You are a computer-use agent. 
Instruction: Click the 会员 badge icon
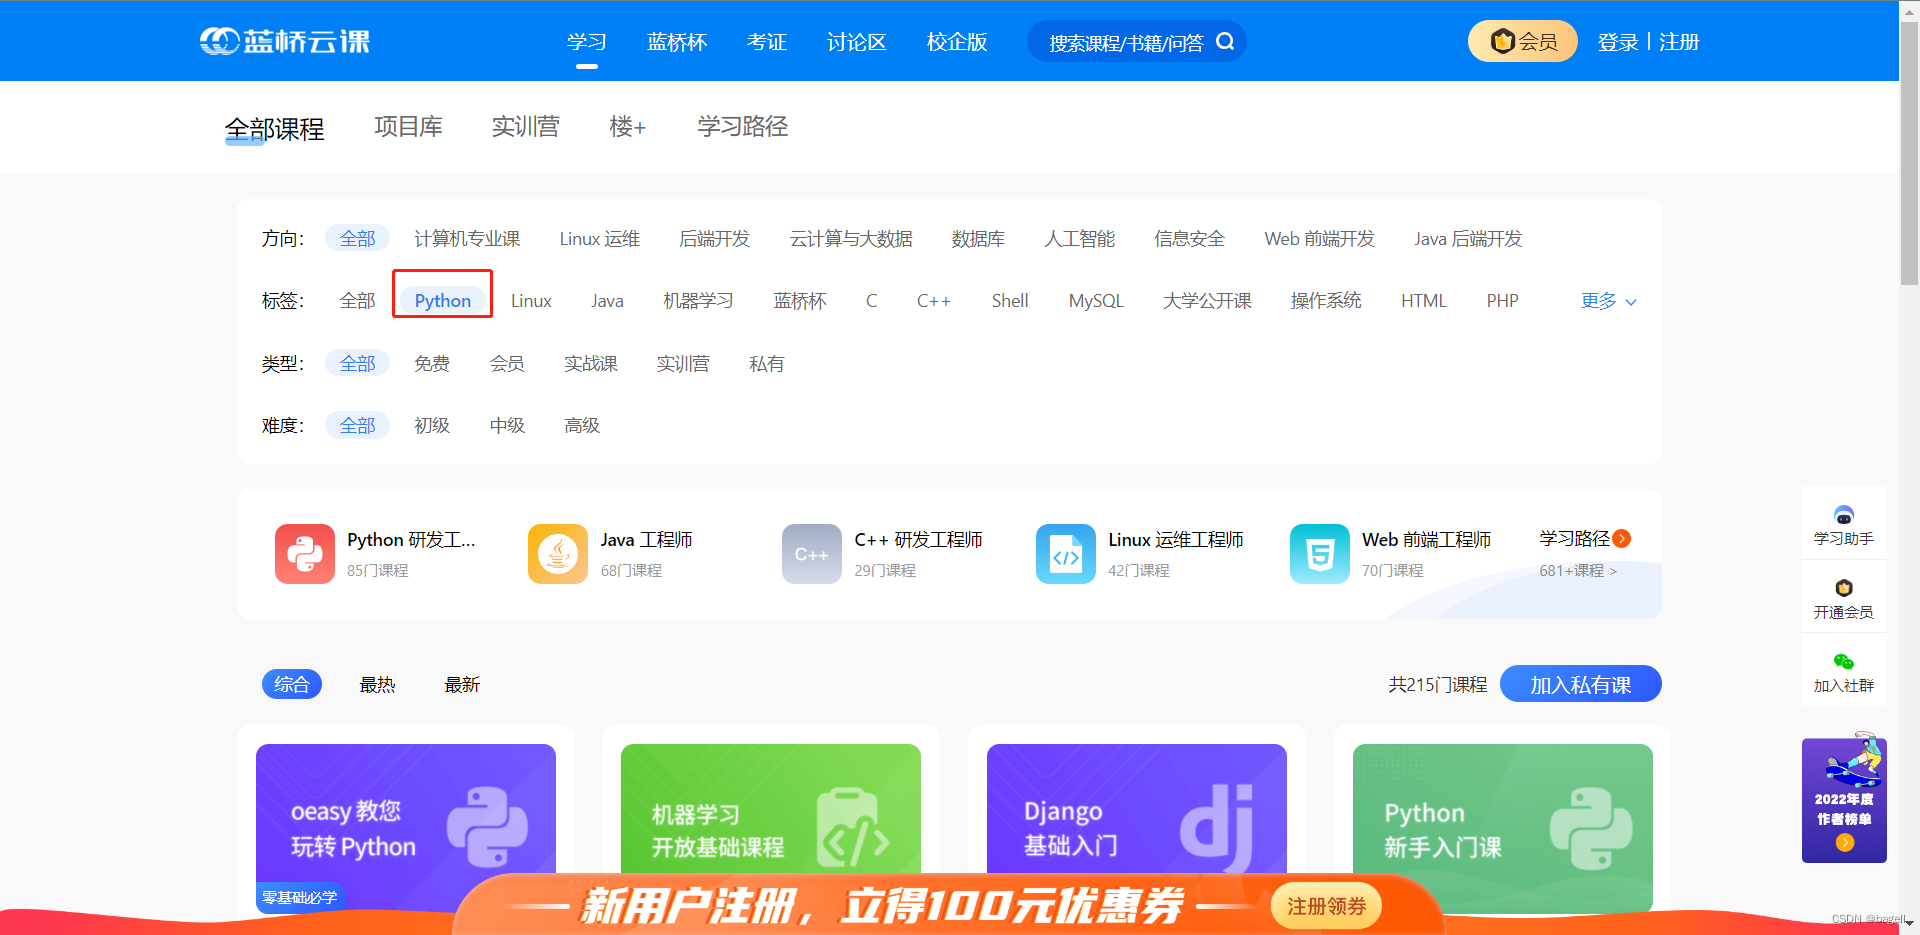click(x=1502, y=41)
